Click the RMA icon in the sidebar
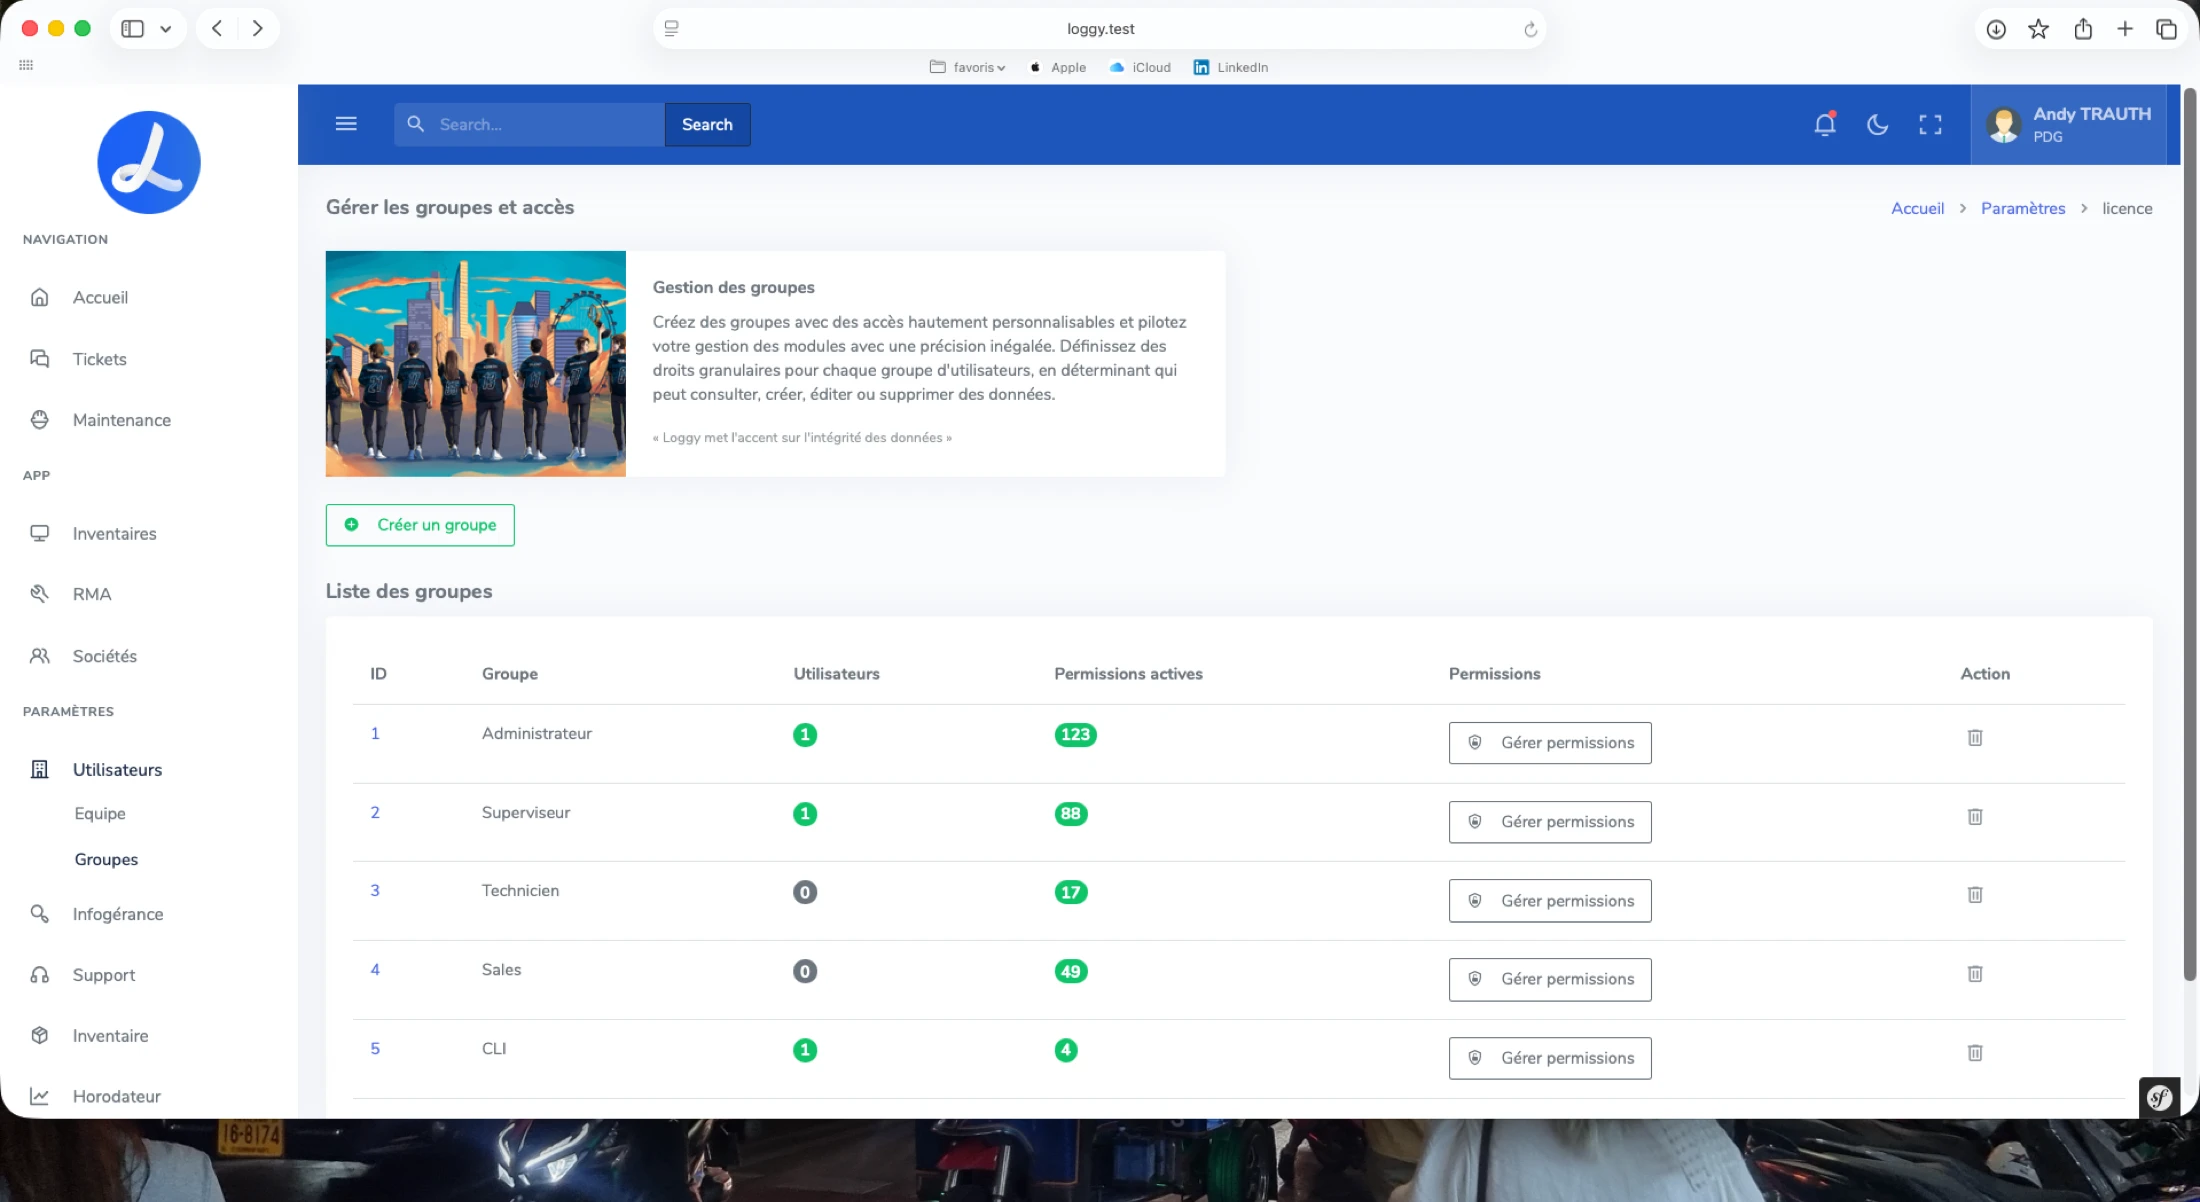Image resolution: width=2200 pixels, height=1202 pixels. [x=39, y=594]
